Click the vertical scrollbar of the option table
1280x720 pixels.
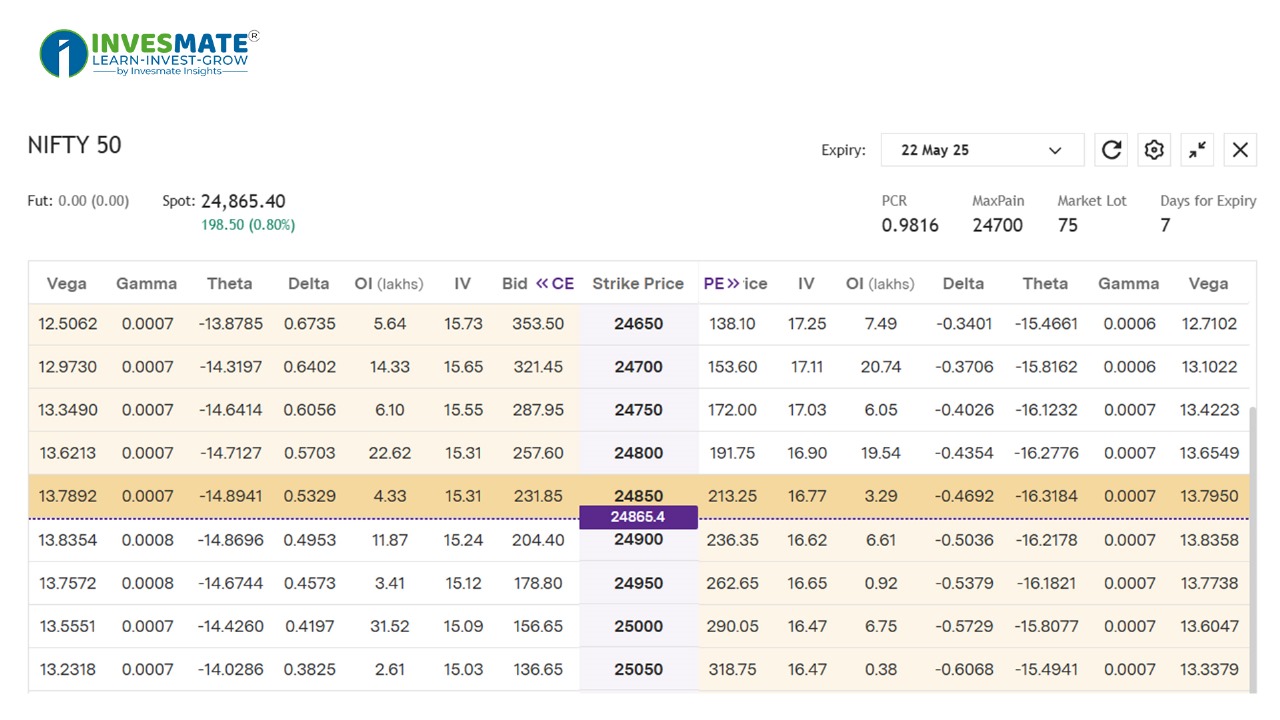point(1252,550)
